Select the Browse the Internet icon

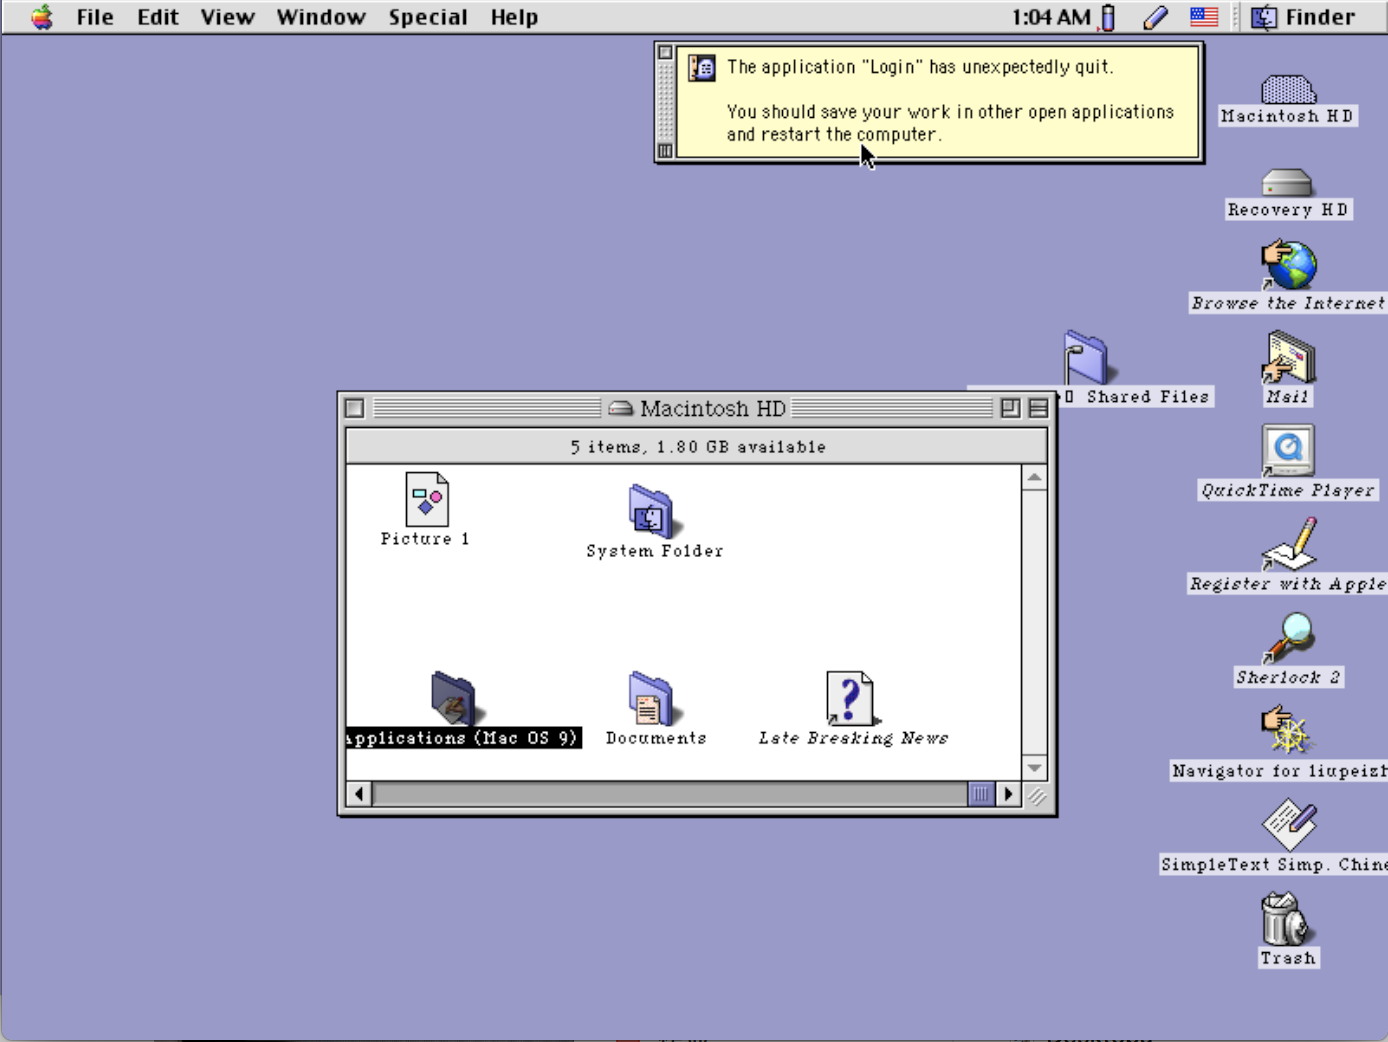pos(1289,265)
